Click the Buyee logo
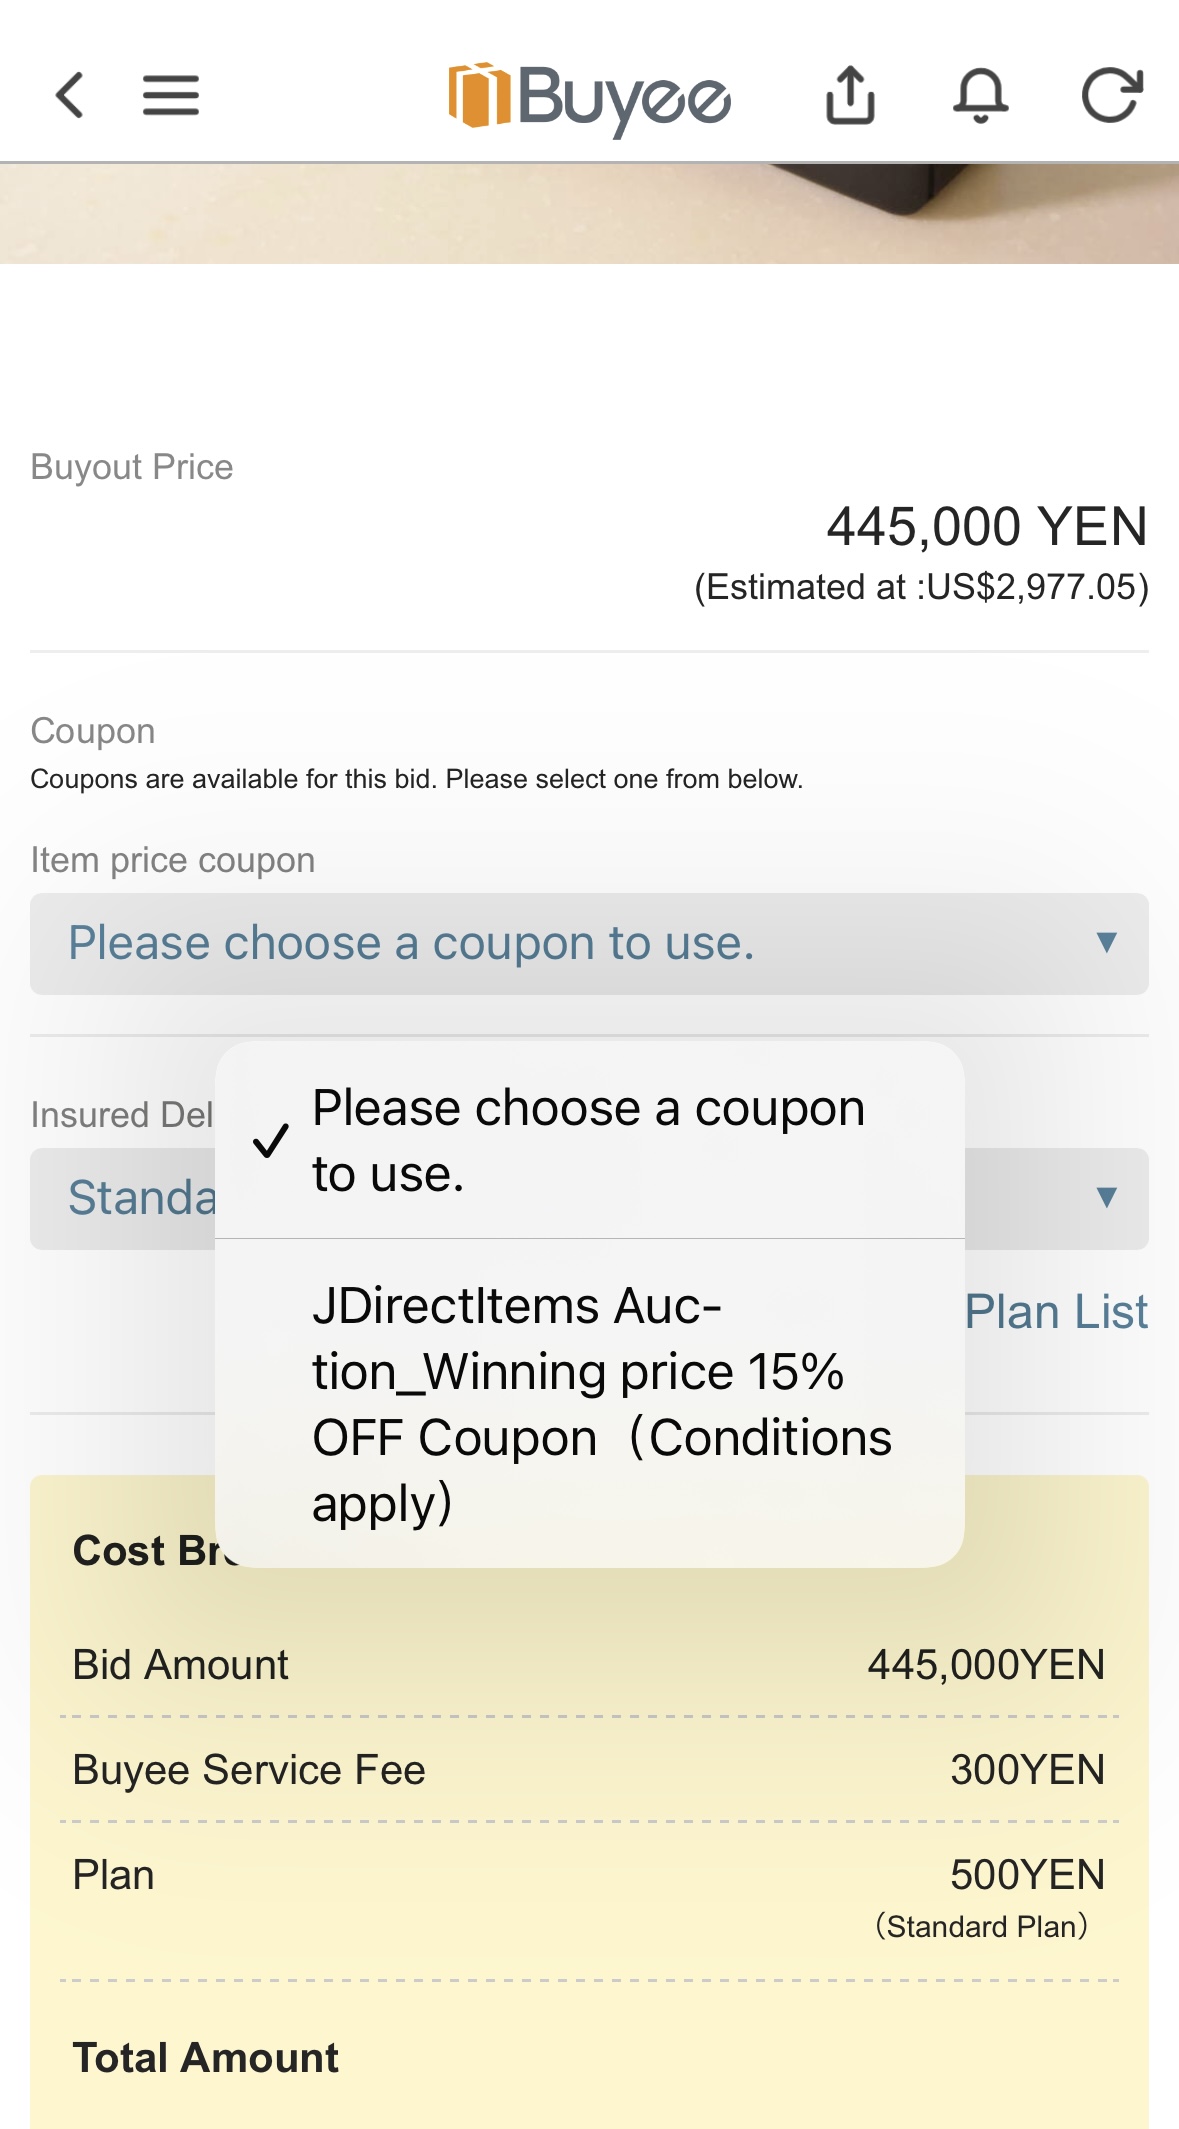Screen dimensions: 1179x2129 point(589,98)
